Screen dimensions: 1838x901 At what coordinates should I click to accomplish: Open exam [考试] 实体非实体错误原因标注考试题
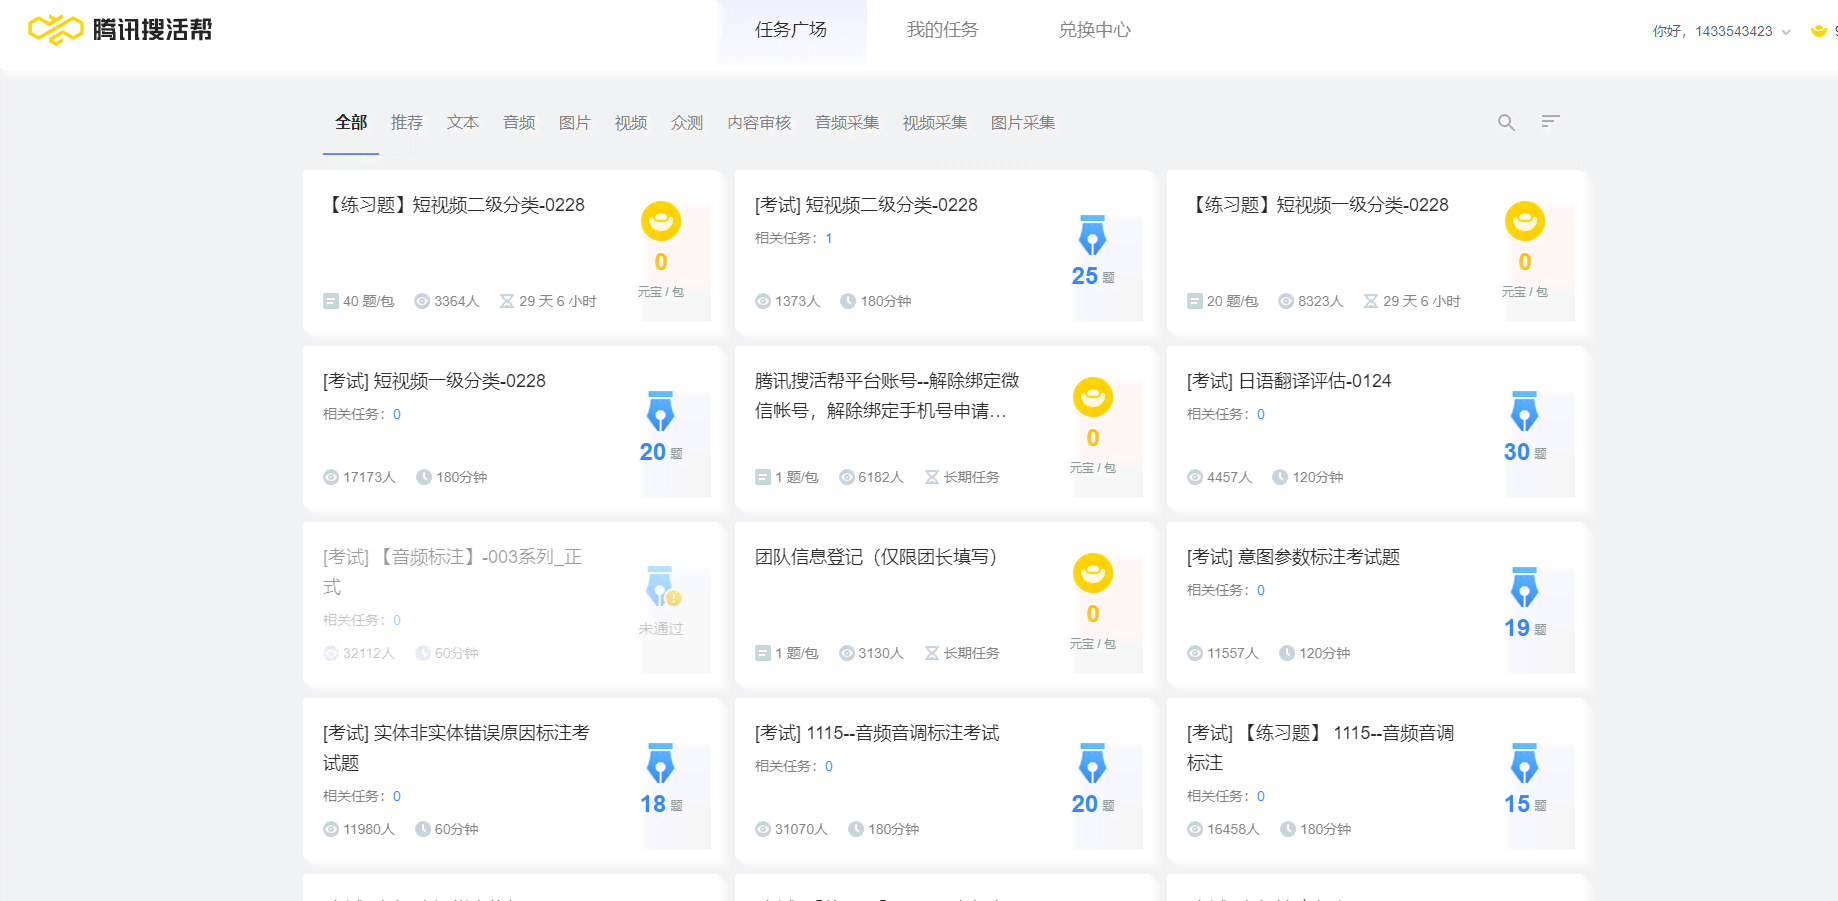tap(456, 748)
